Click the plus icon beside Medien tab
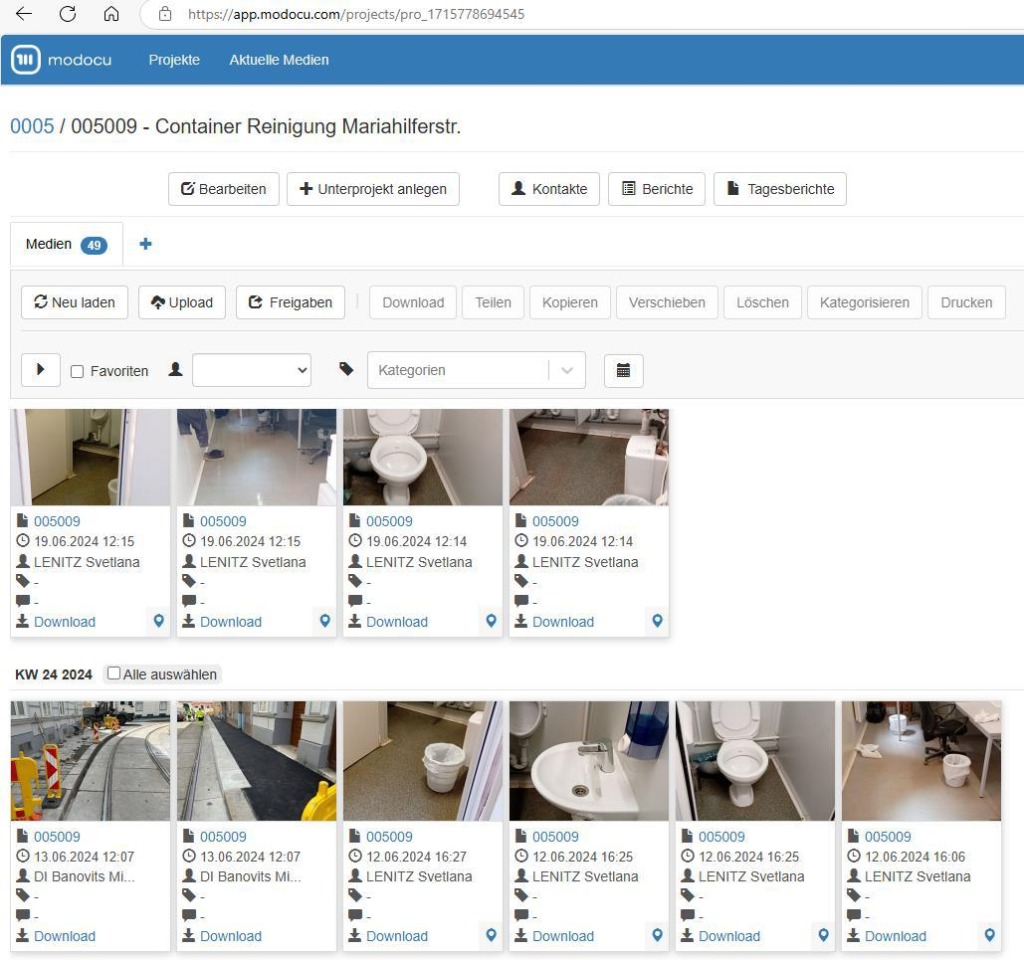This screenshot has width=1024, height=960. point(145,244)
